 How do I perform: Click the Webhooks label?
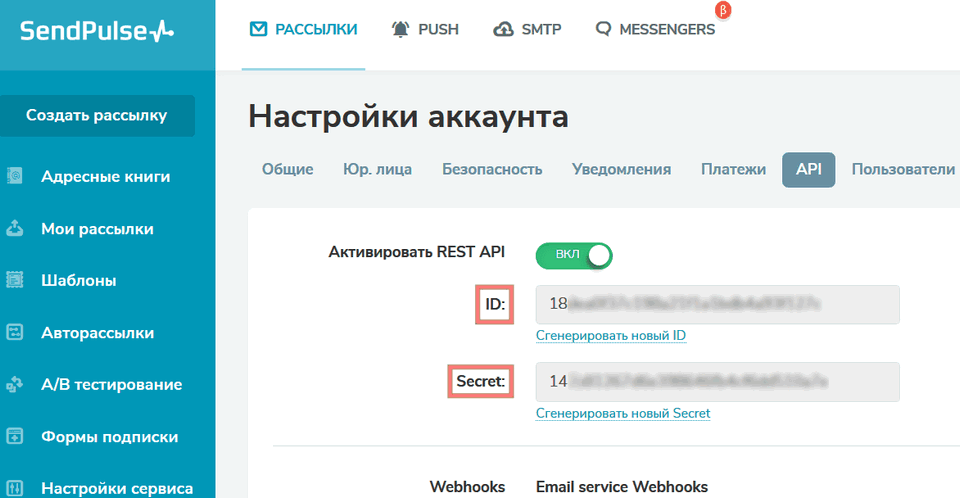(467, 487)
